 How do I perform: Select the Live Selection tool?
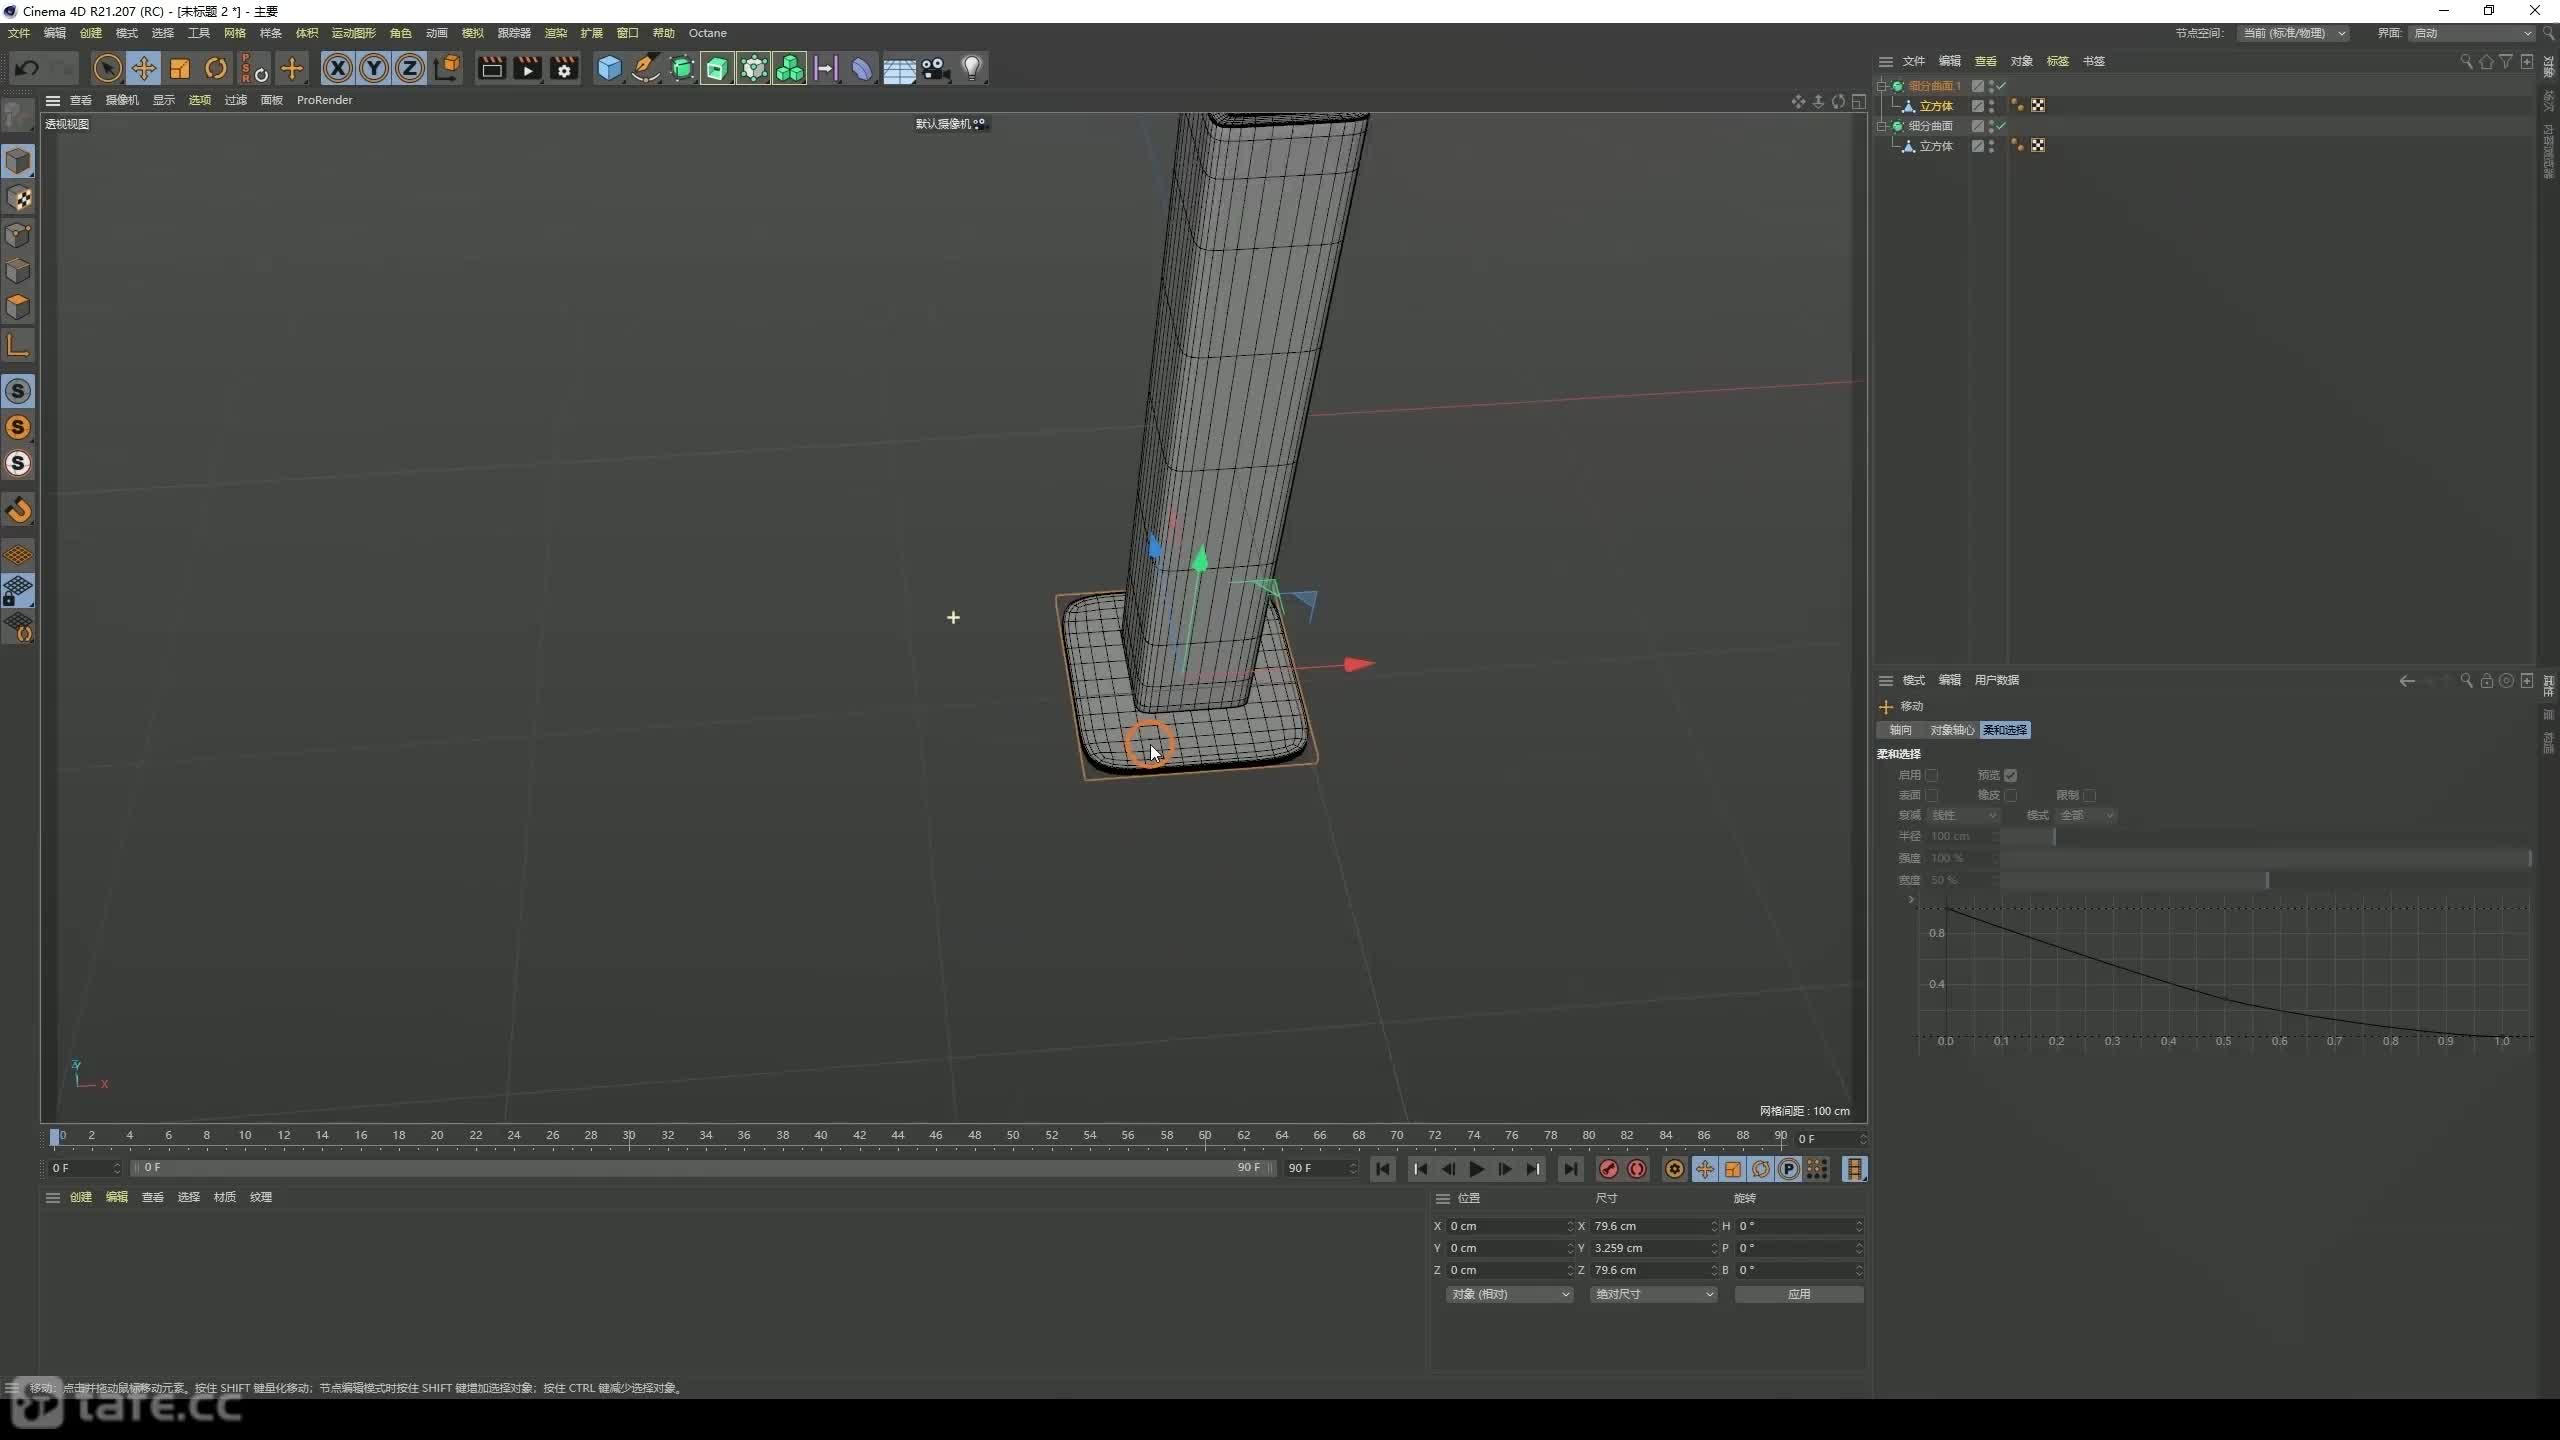pyautogui.click(x=107, y=68)
